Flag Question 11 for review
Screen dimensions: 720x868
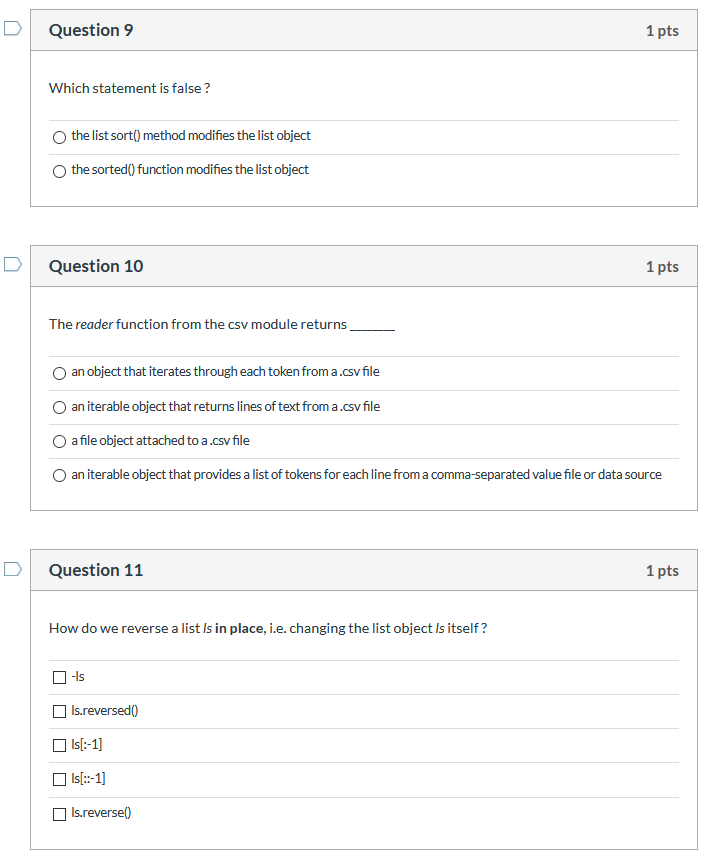[x=11, y=566]
